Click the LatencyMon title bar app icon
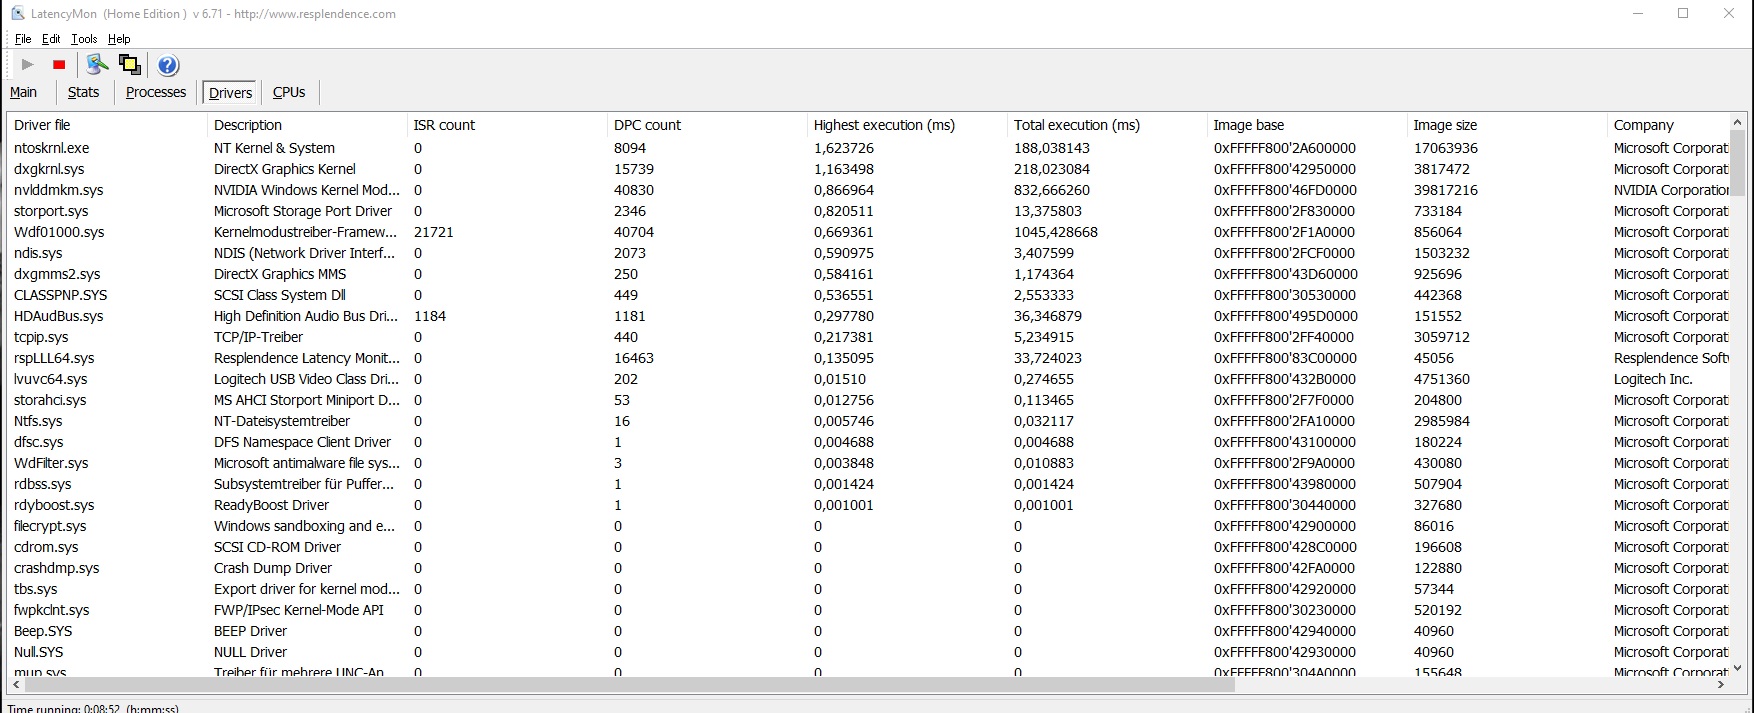 (x=18, y=14)
